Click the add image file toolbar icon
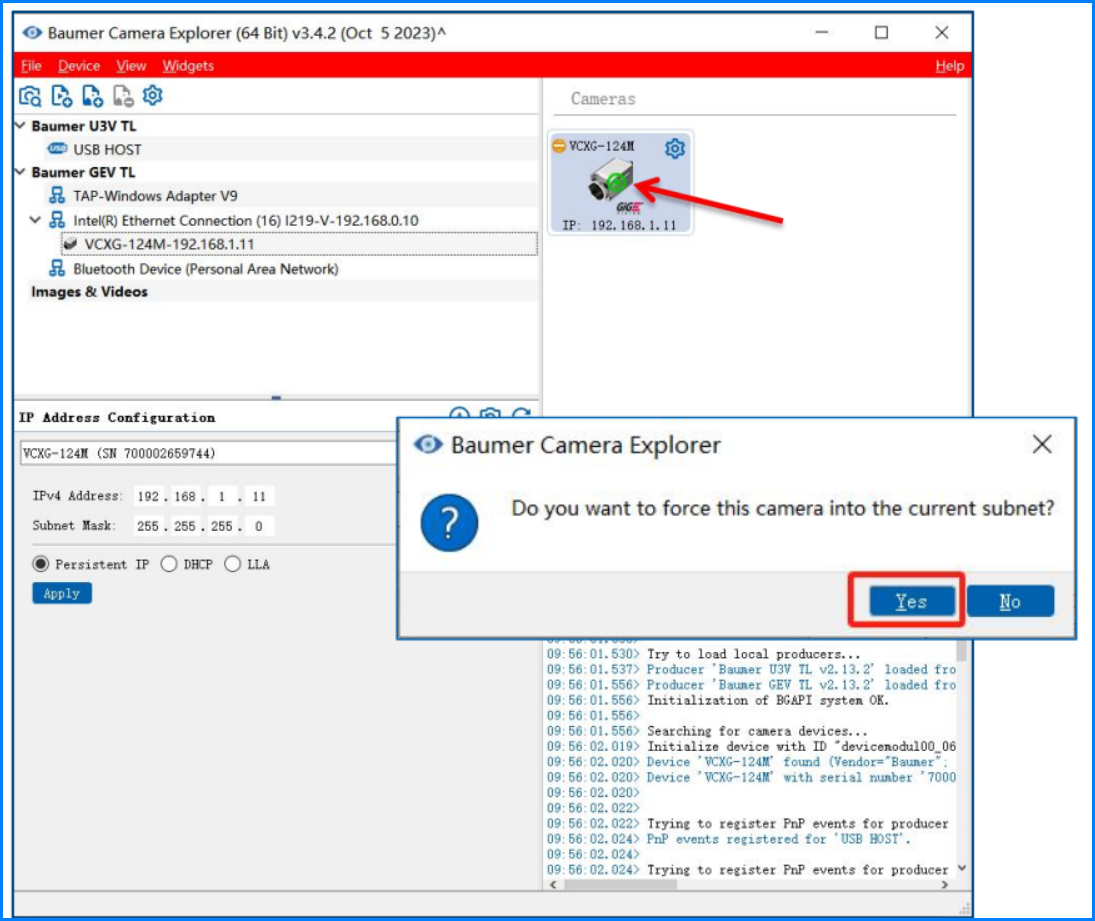The image size is (1095, 921). [x=92, y=96]
